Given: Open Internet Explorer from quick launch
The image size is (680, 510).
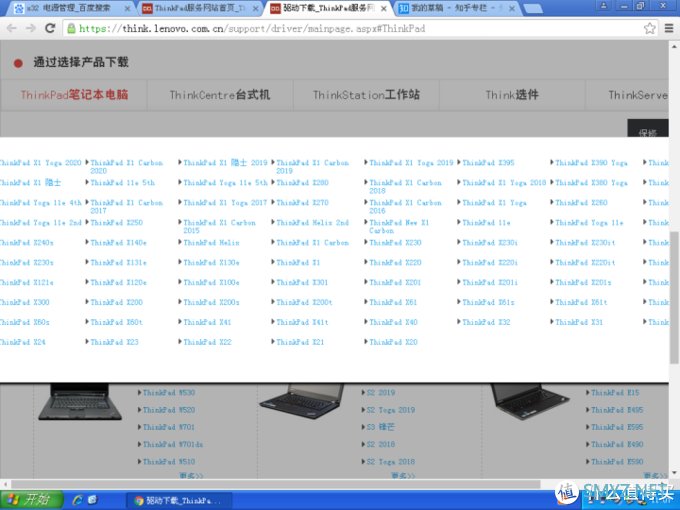Looking at the screenshot, I should [x=78, y=500].
